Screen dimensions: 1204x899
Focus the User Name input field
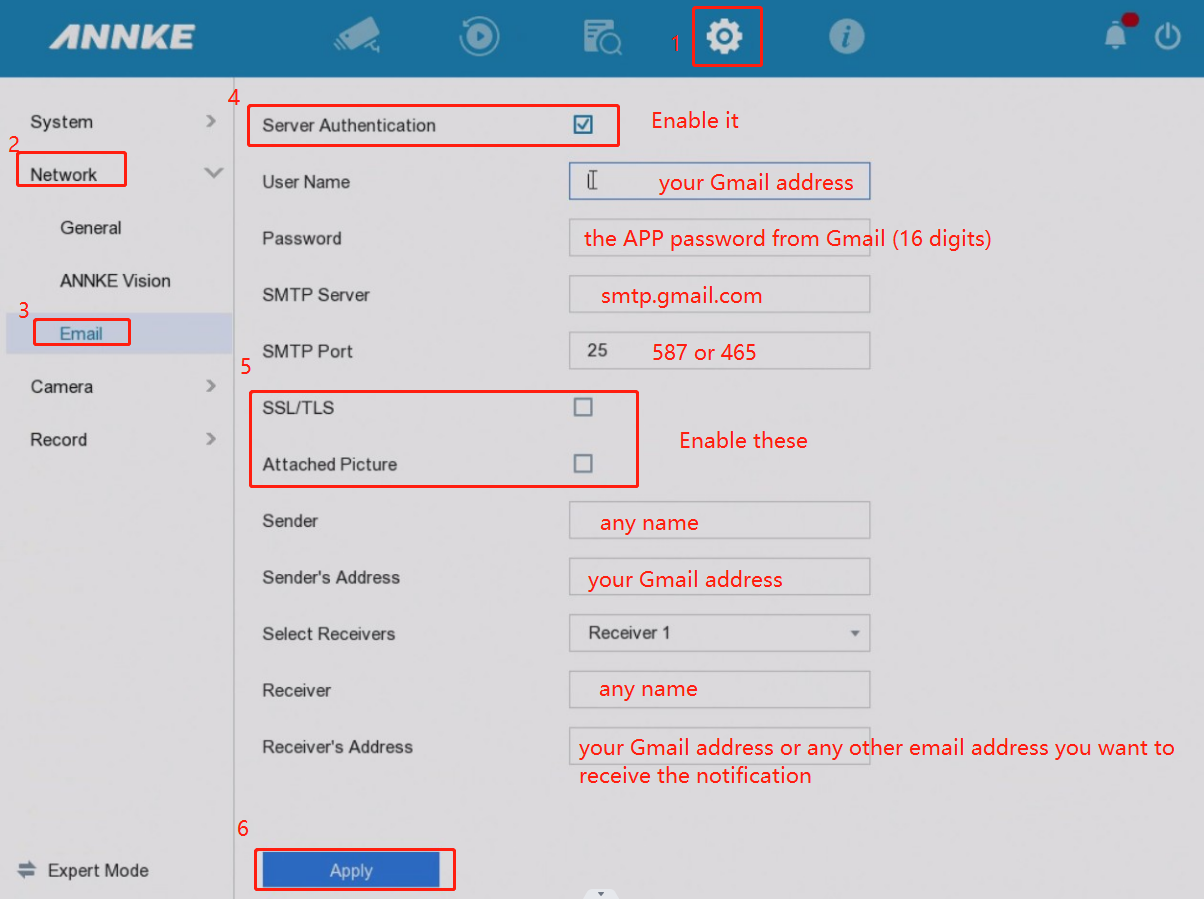point(720,182)
